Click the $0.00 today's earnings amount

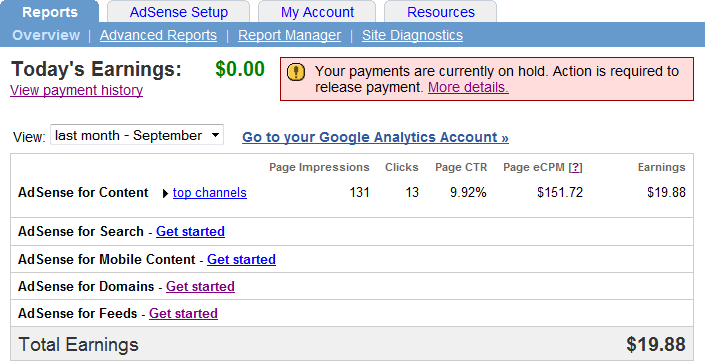[x=240, y=69]
